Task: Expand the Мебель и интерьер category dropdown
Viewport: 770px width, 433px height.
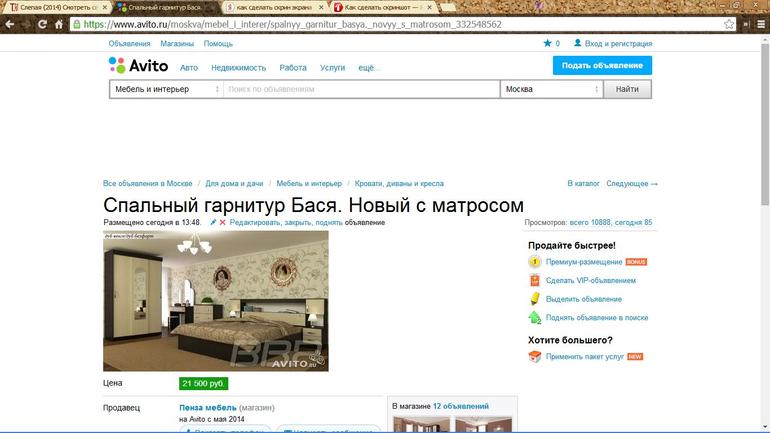Action: (166, 89)
